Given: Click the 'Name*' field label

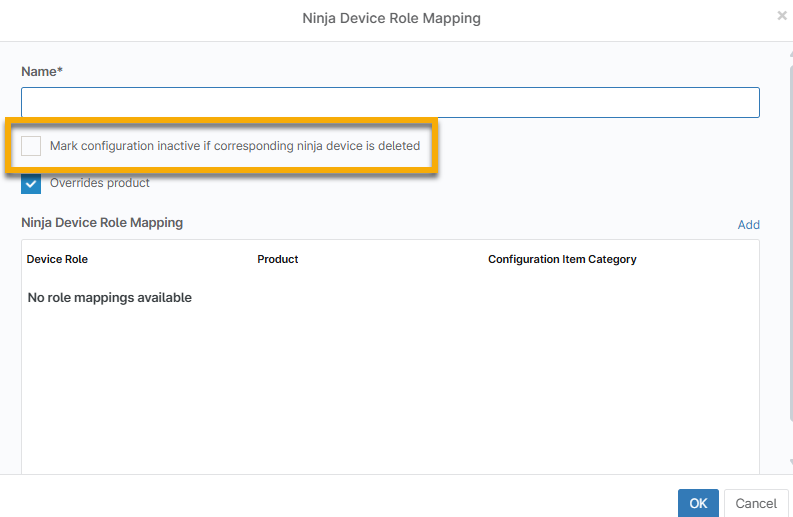Looking at the screenshot, I should (42, 71).
